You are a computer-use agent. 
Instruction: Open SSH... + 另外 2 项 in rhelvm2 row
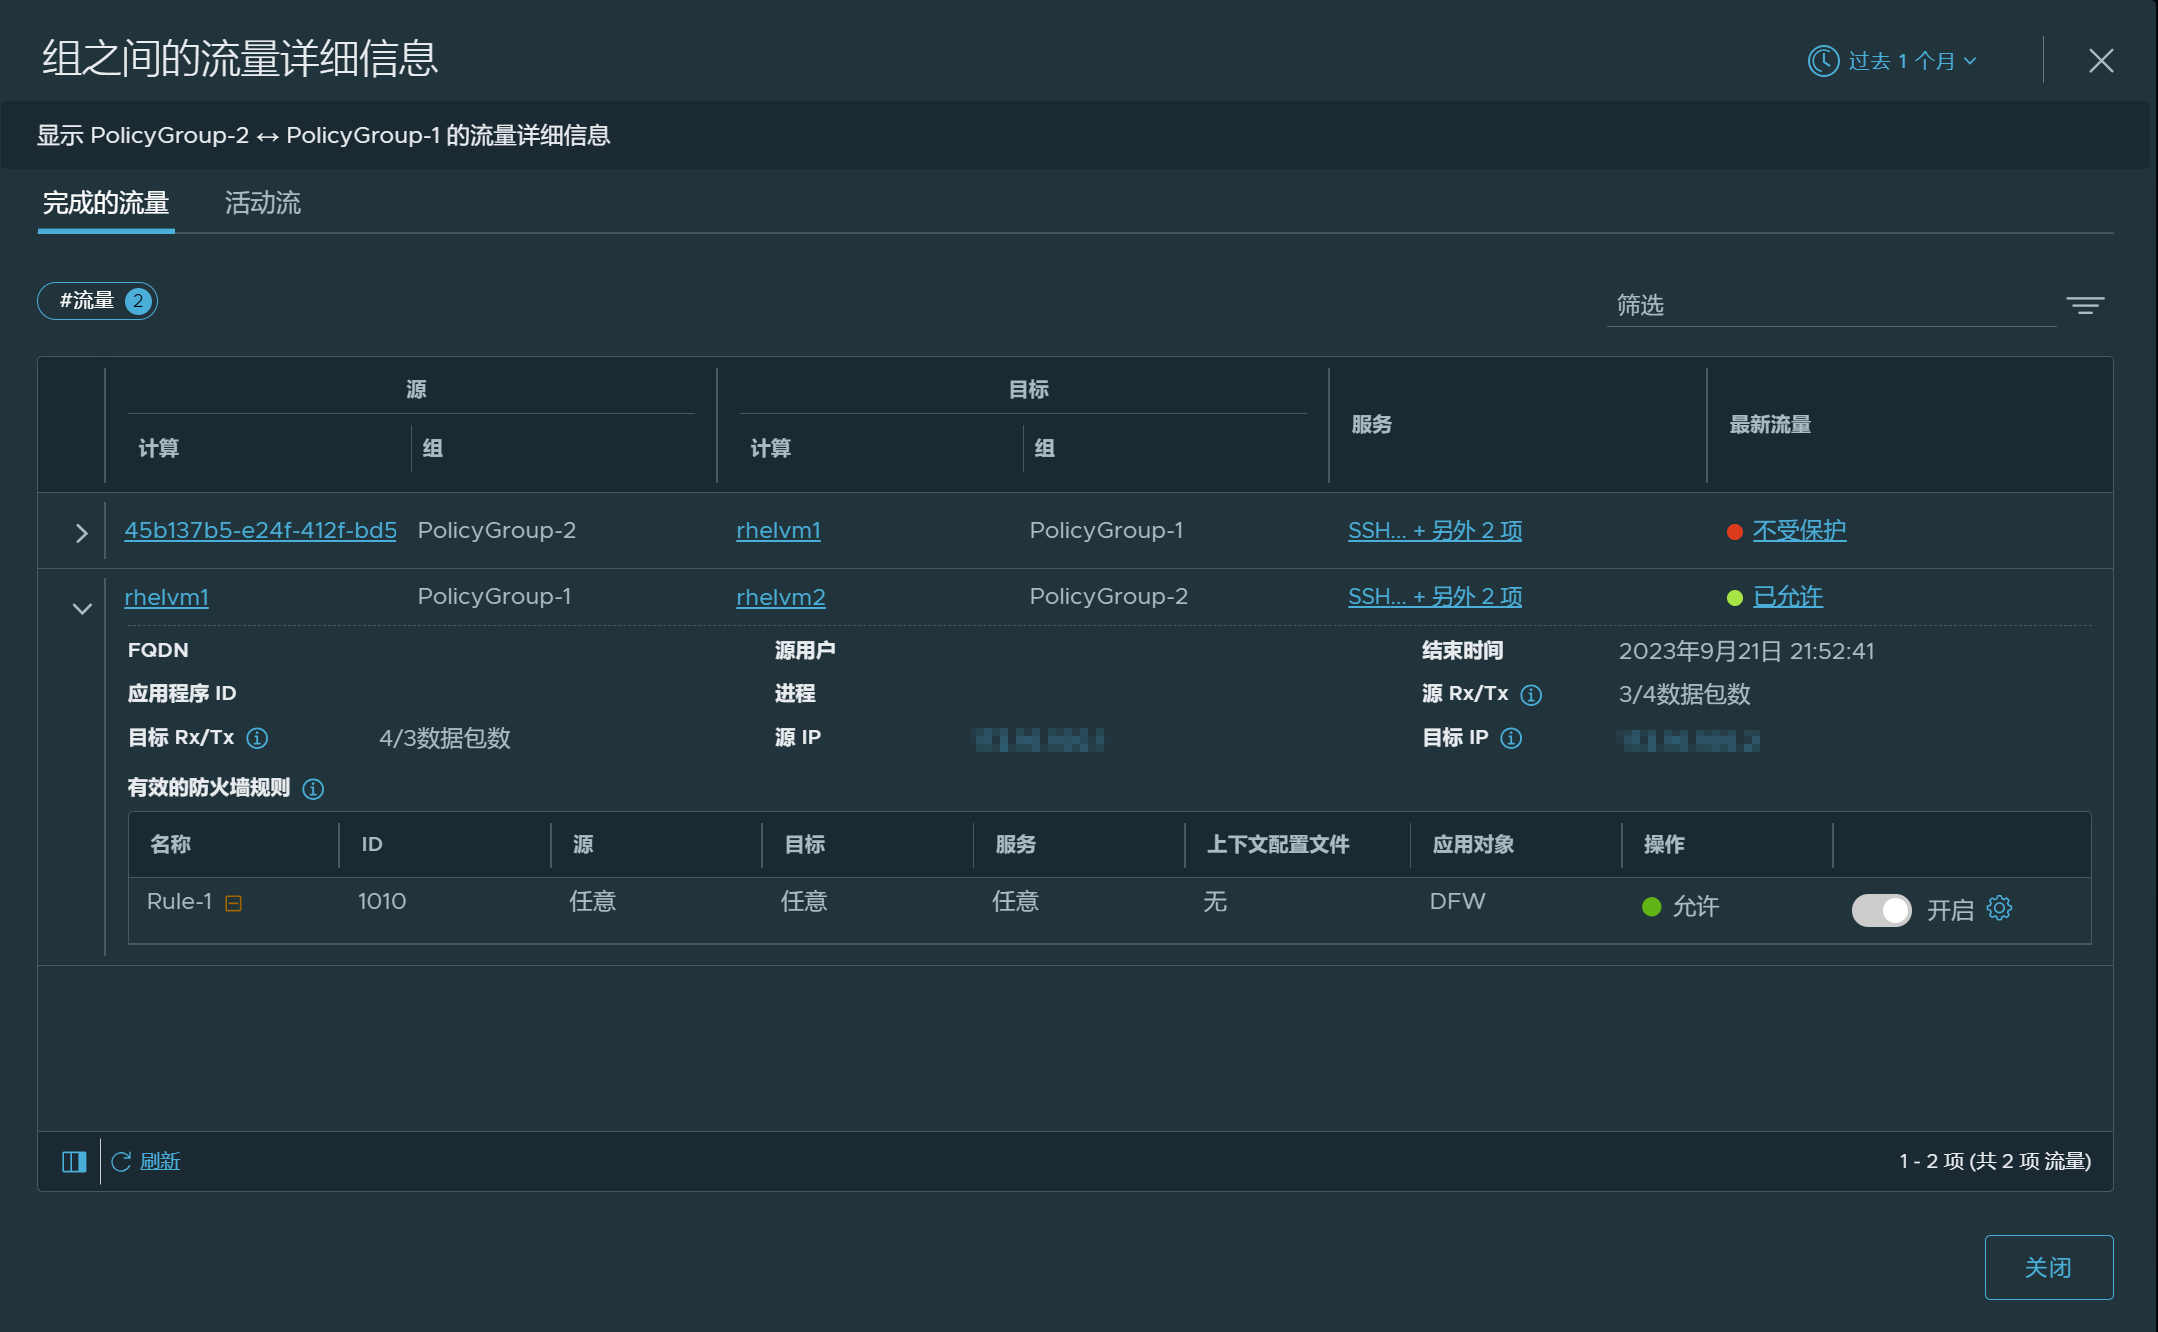click(1435, 597)
